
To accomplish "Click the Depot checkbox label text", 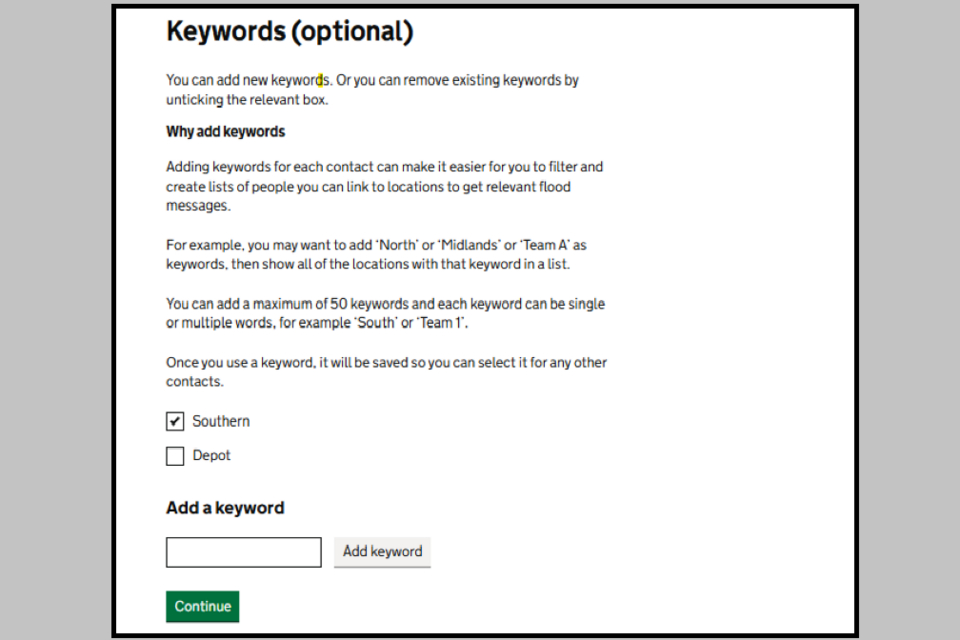I will pos(211,456).
